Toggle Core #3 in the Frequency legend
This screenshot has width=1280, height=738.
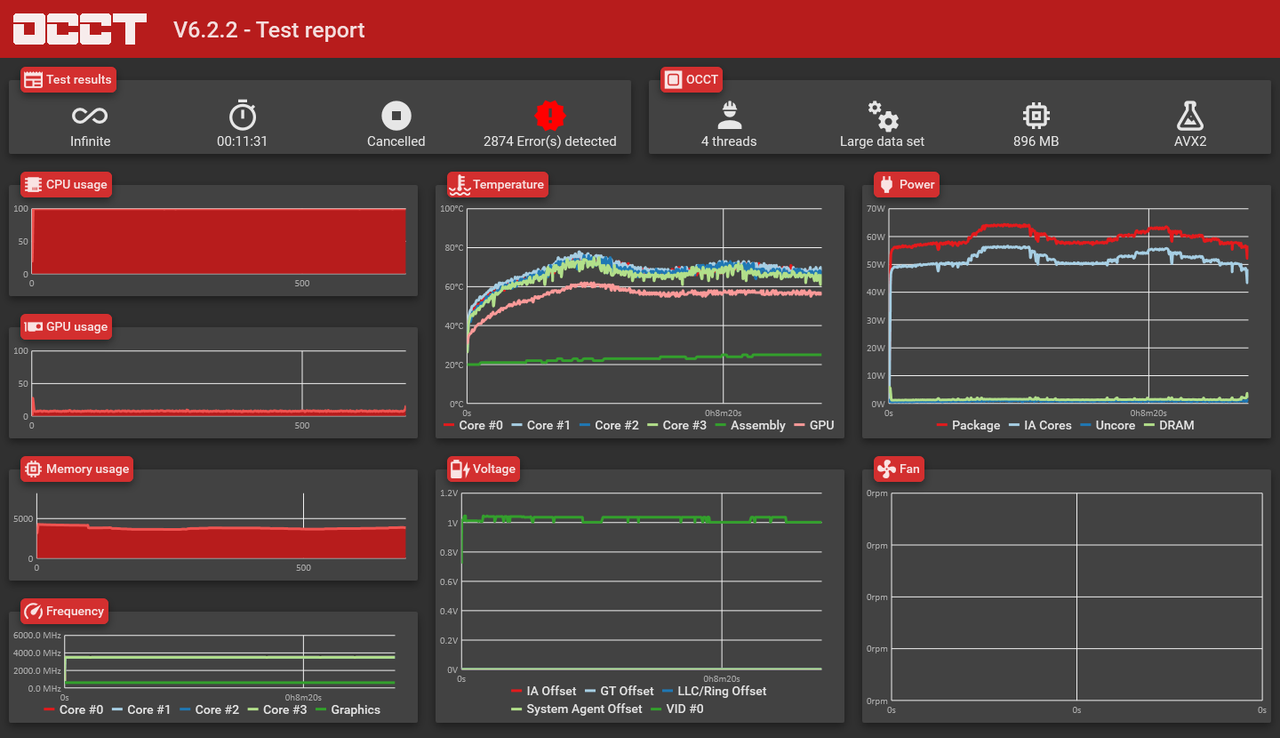tap(277, 709)
